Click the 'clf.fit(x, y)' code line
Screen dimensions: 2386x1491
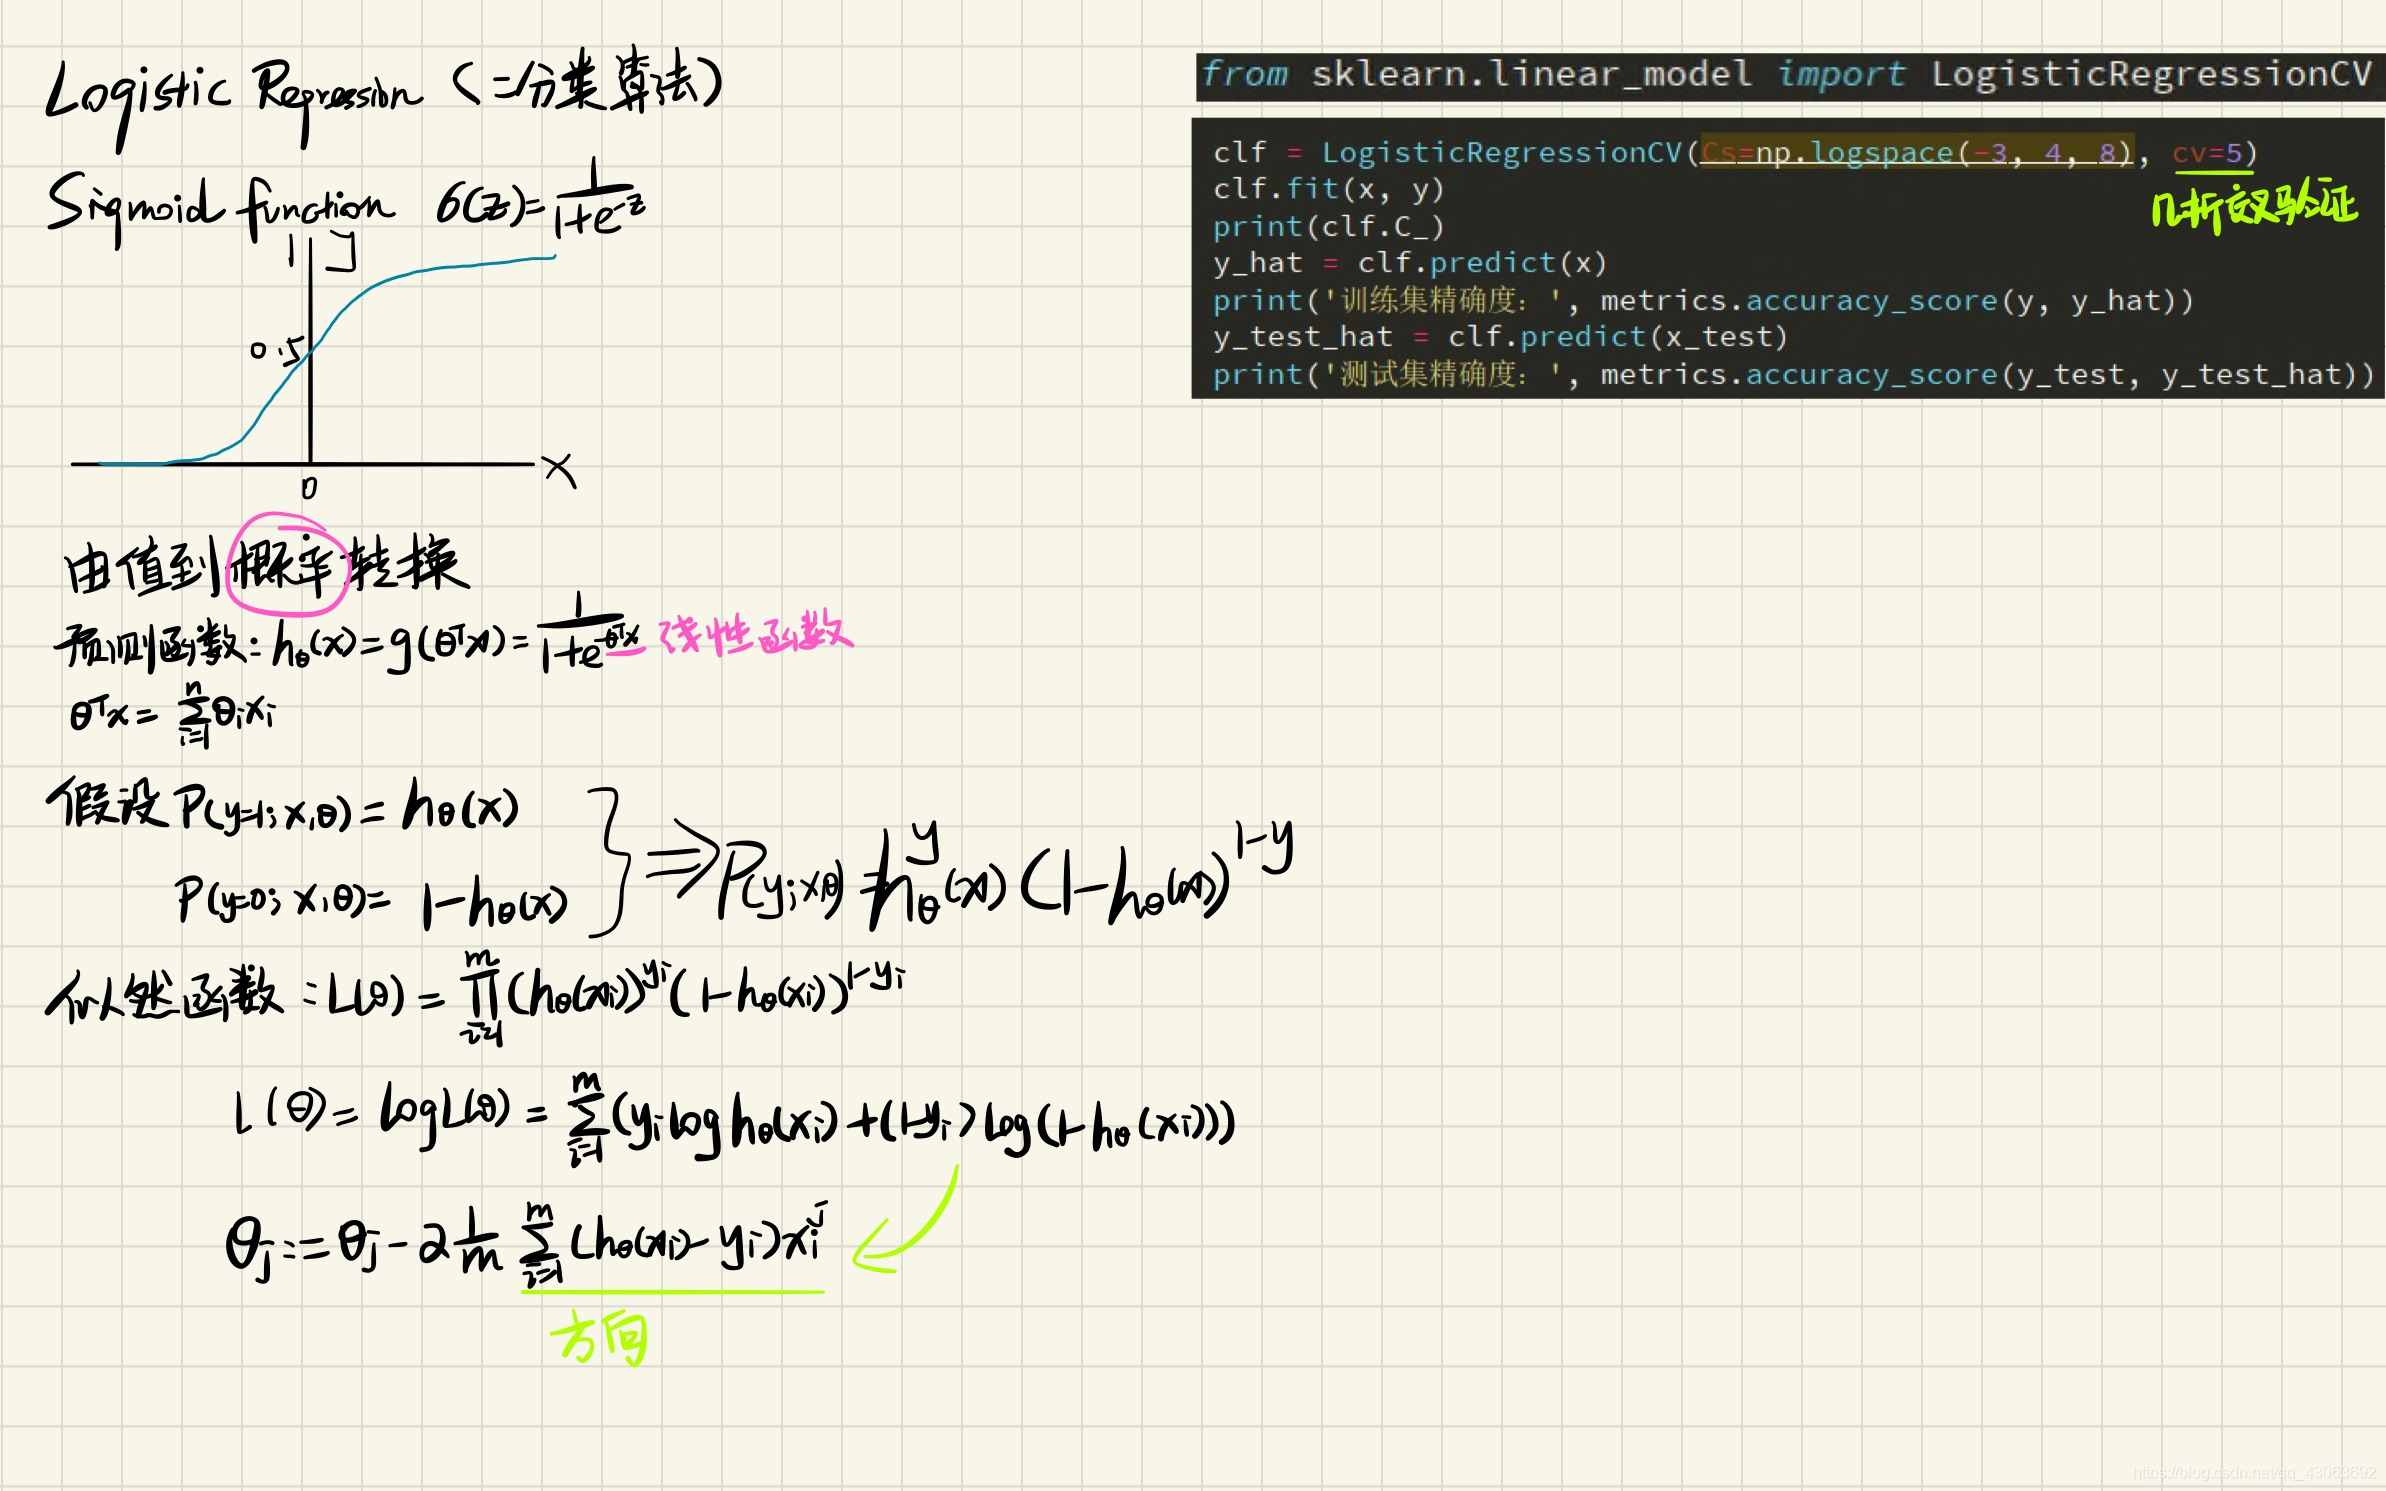click(x=1328, y=189)
